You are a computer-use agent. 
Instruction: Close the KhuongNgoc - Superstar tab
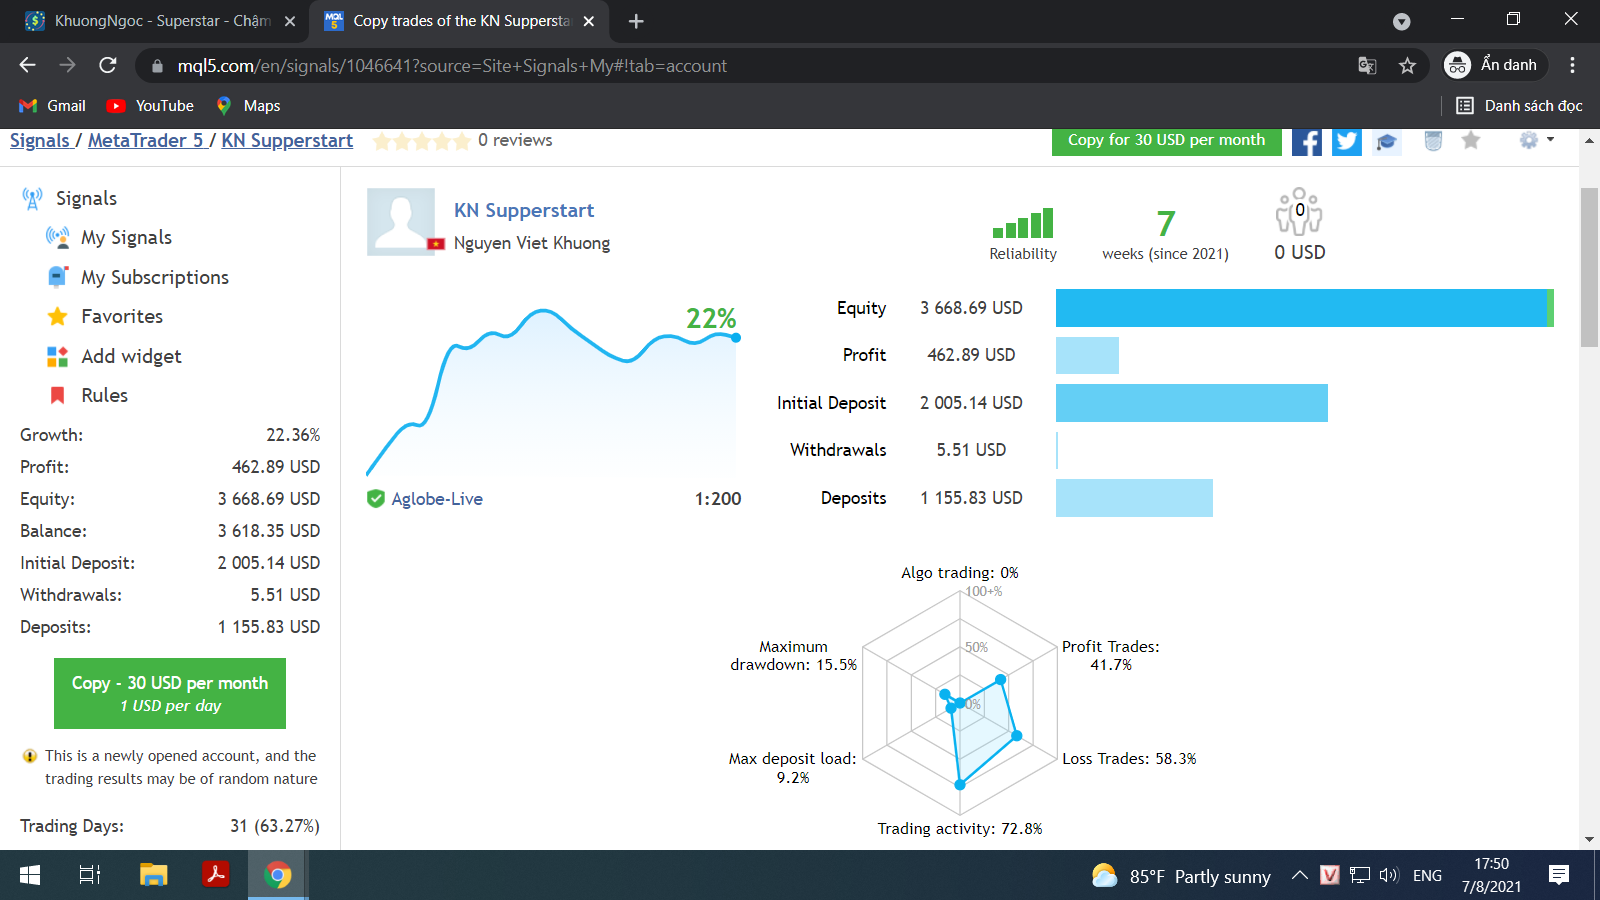[290, 21]
